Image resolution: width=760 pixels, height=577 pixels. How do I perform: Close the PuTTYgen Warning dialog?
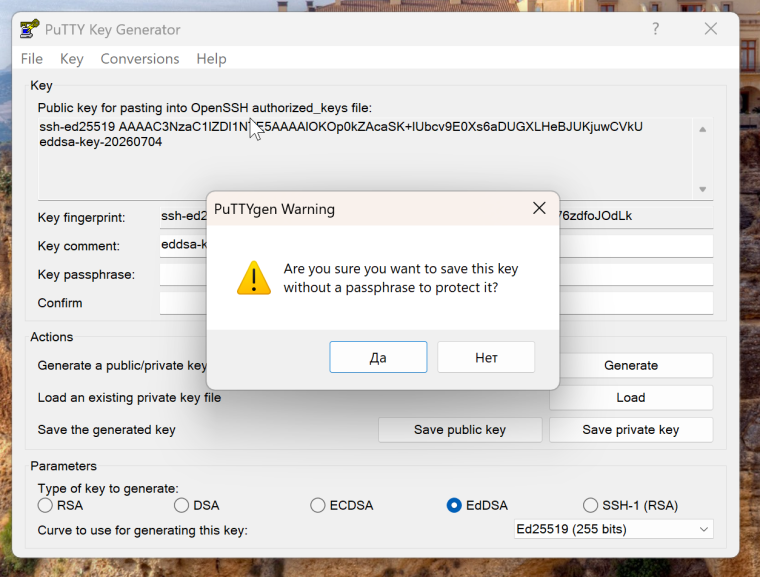pyautogui.click(x=539, y=208)
